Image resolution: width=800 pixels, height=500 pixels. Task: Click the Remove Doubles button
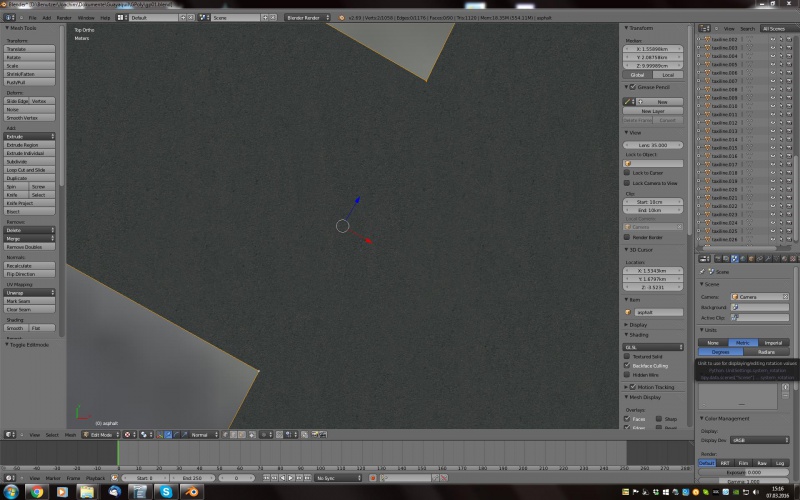click(30, 246)
